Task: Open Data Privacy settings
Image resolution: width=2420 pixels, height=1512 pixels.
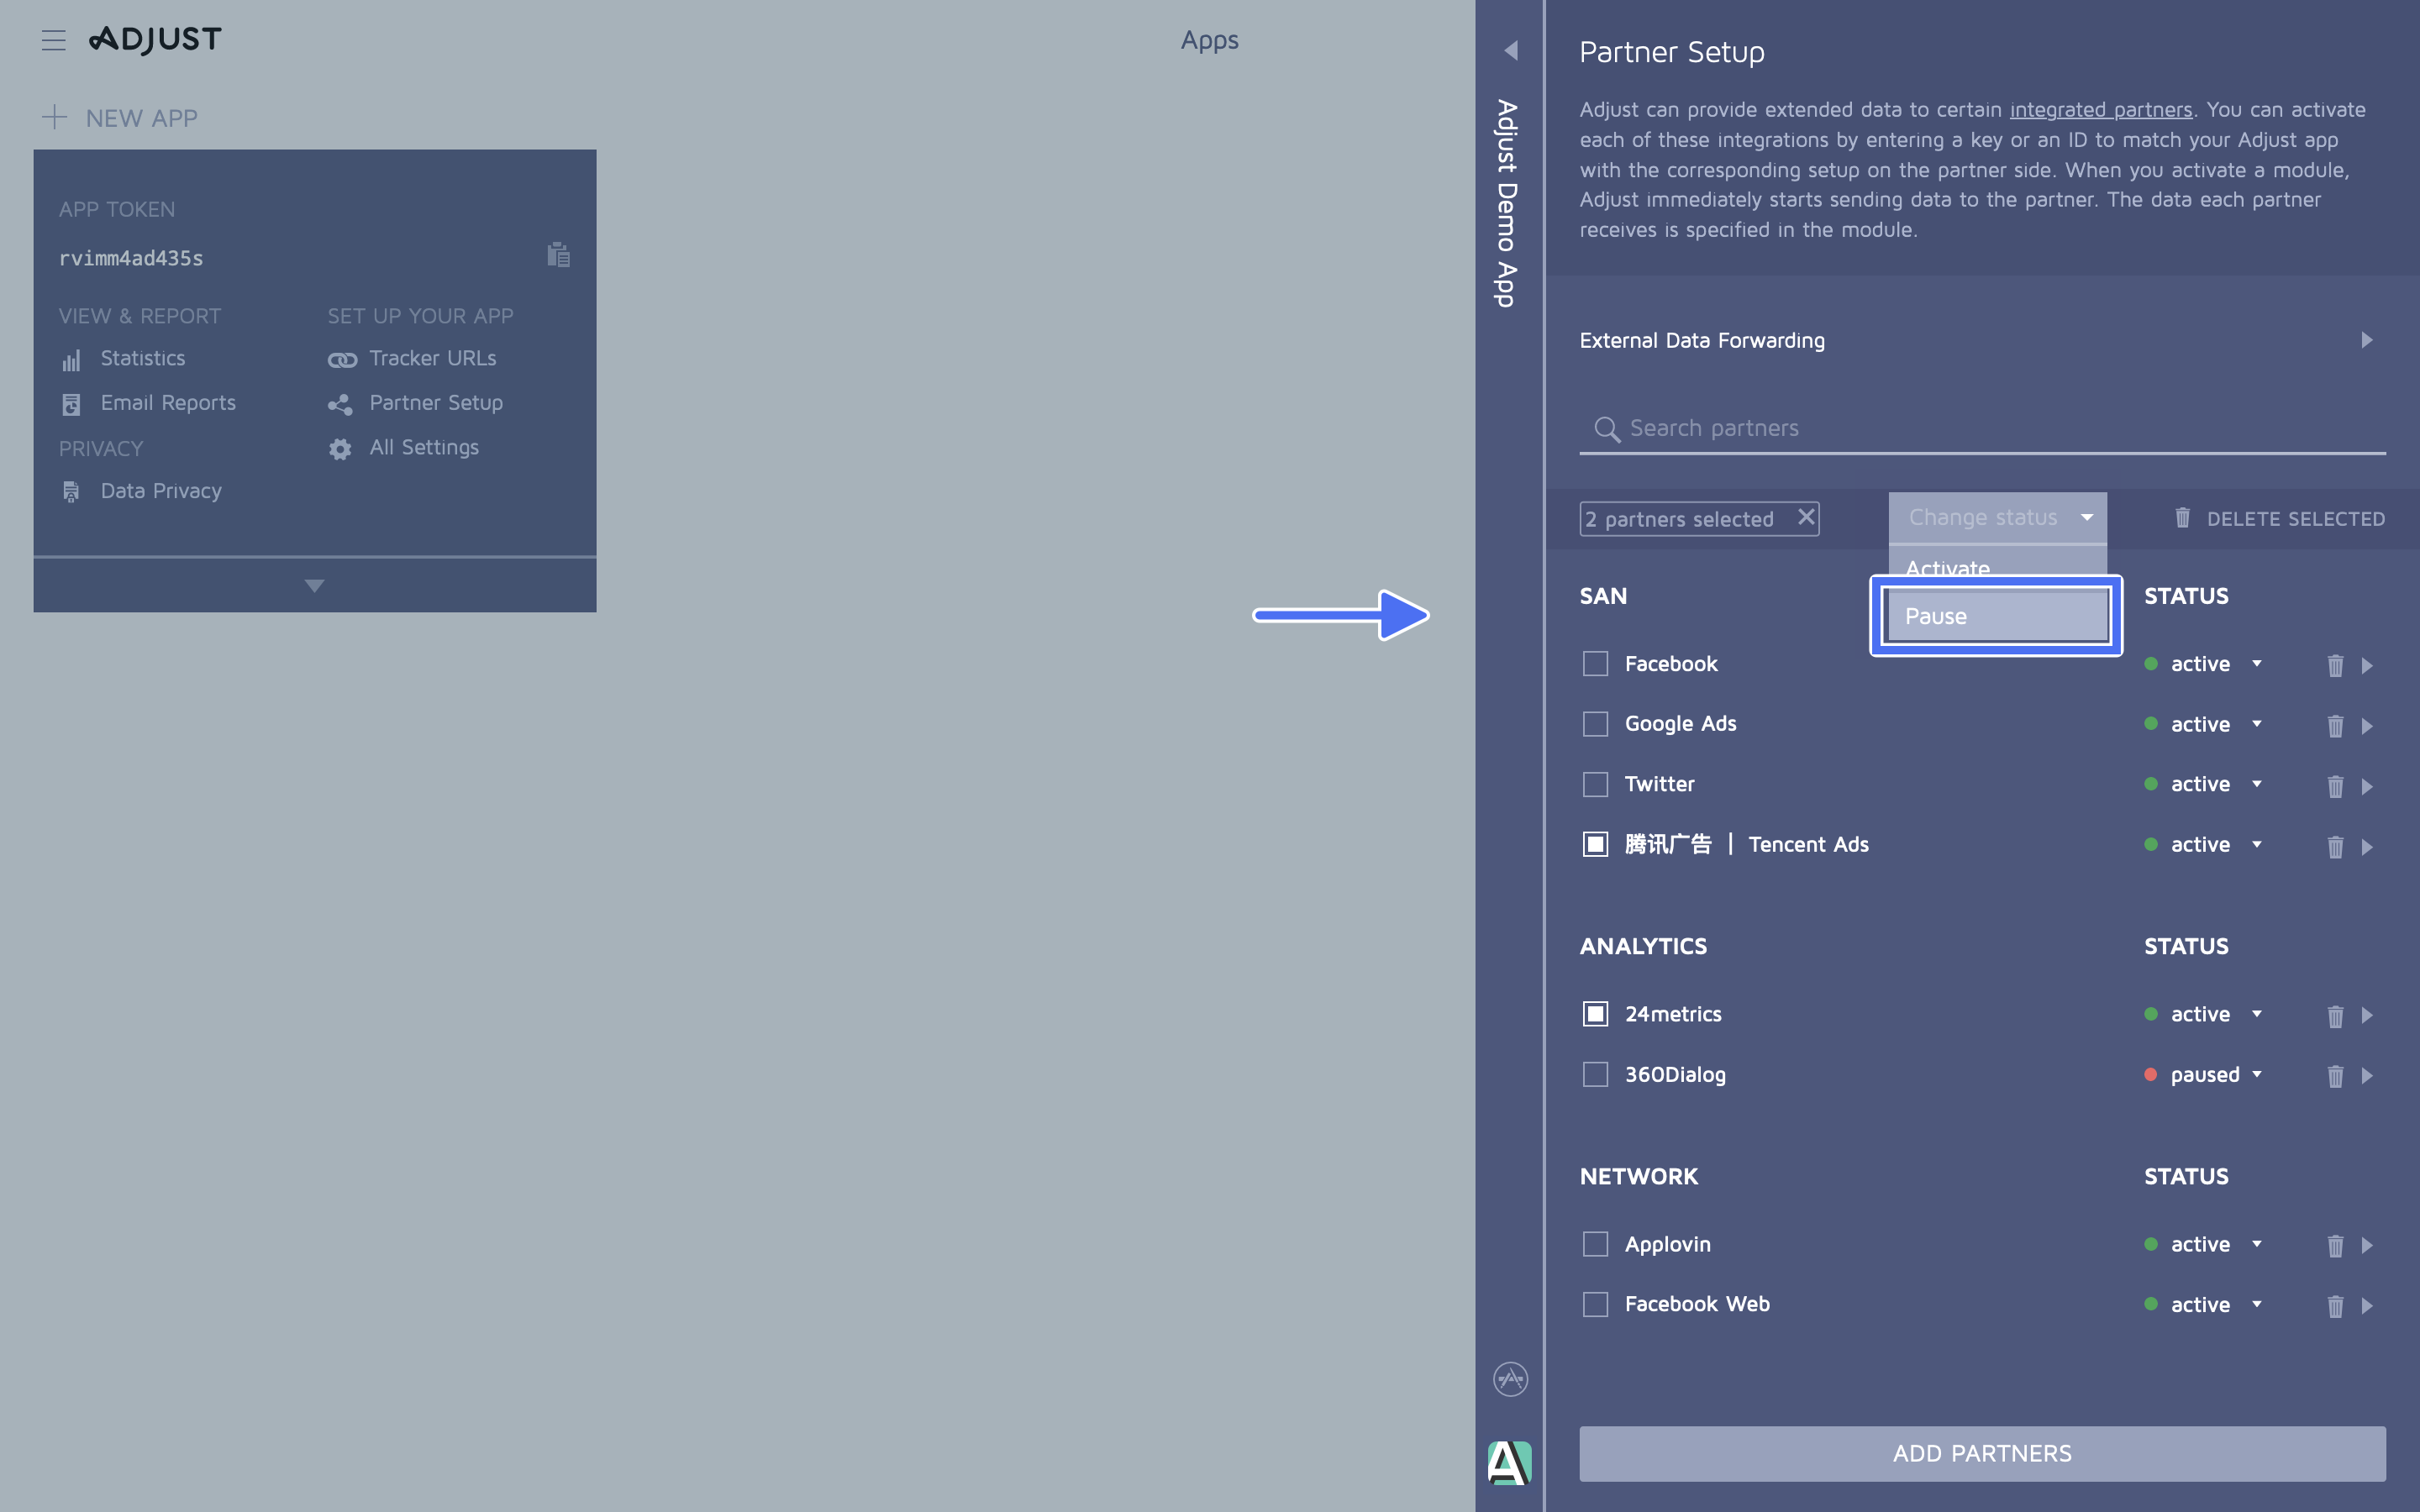Action: [161, 491]
